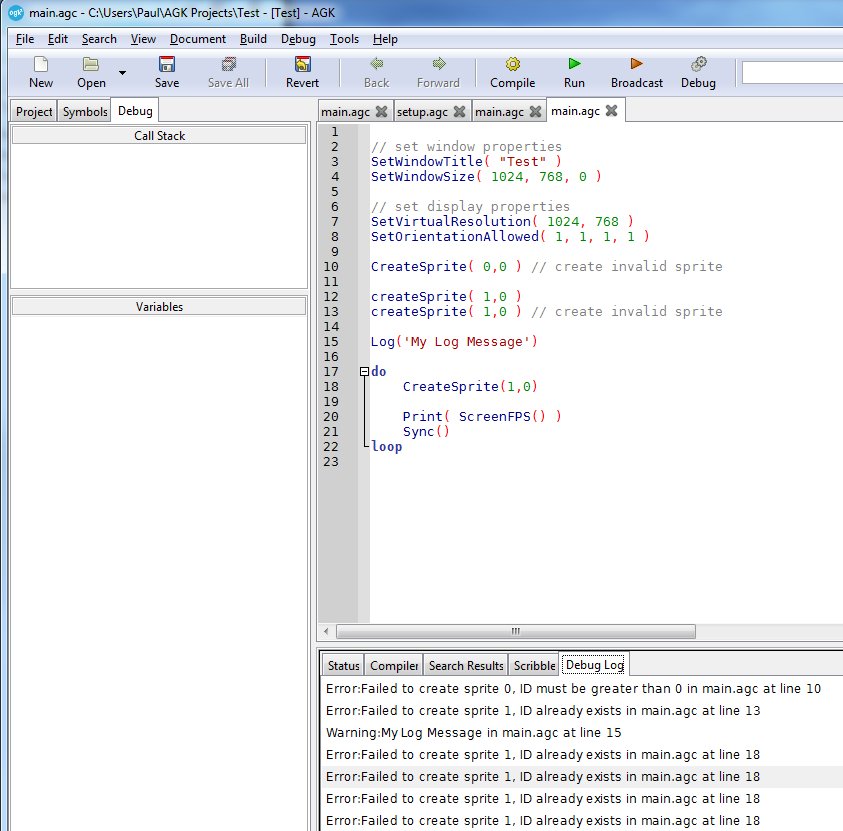843x831 pixels.
Task: Compile the current project
Action: point(512,72)
